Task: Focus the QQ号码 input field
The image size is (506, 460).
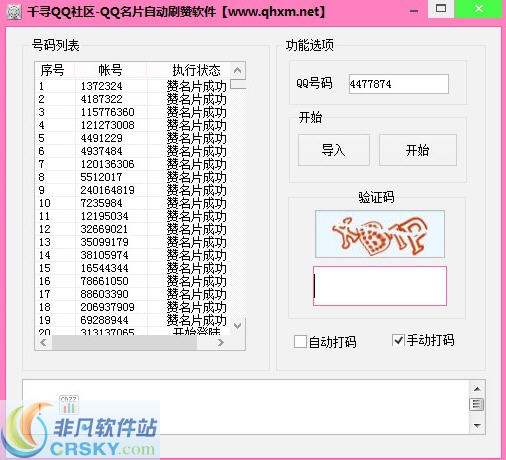Action: (398, 84)
